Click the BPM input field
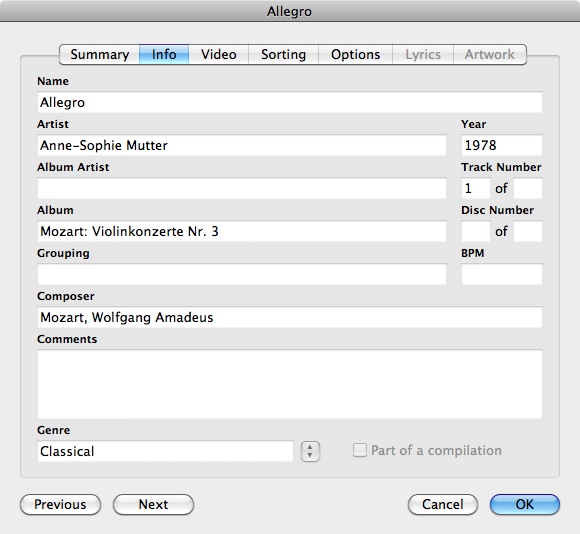Viewport: 580px width, 534px height. point(502,274)
